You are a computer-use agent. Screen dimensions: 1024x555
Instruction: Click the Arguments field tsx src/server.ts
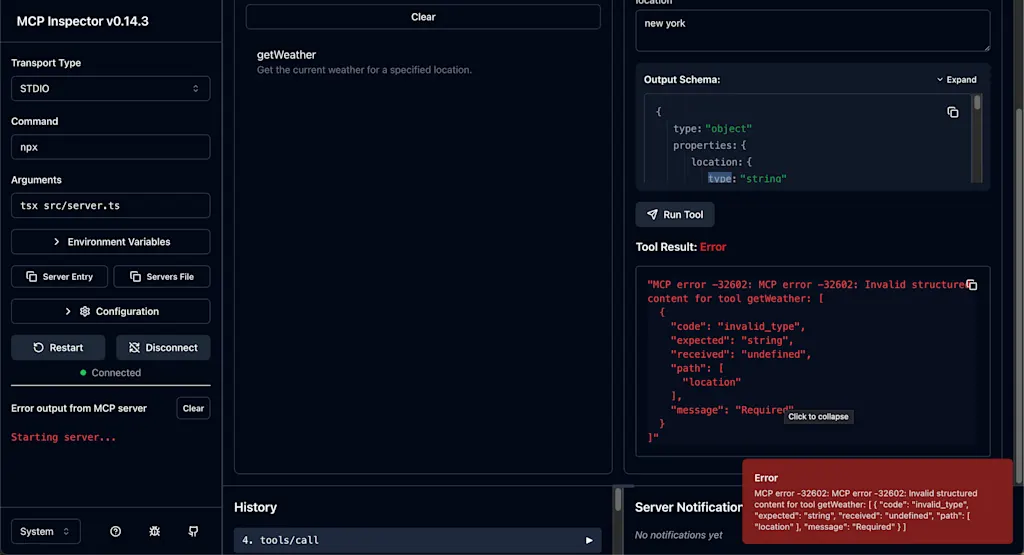point(110,206)
